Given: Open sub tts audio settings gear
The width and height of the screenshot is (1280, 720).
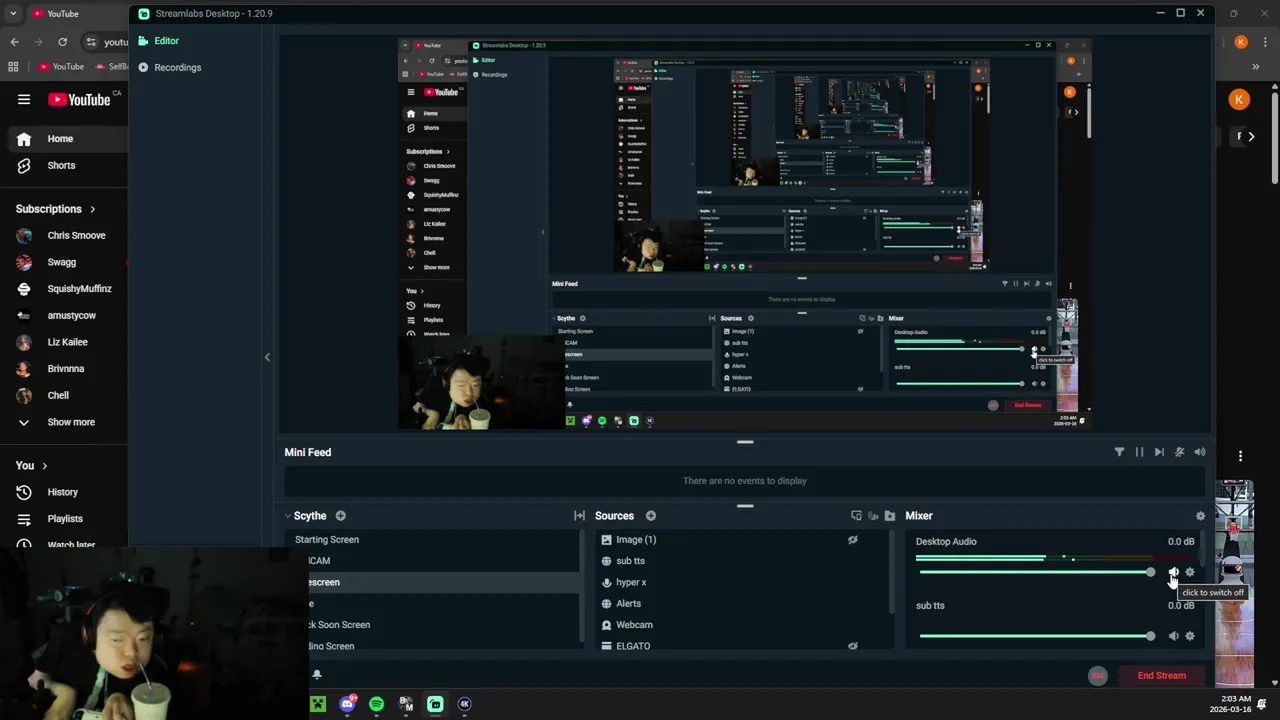Looking at the screenshot, I should [1189, 636].
